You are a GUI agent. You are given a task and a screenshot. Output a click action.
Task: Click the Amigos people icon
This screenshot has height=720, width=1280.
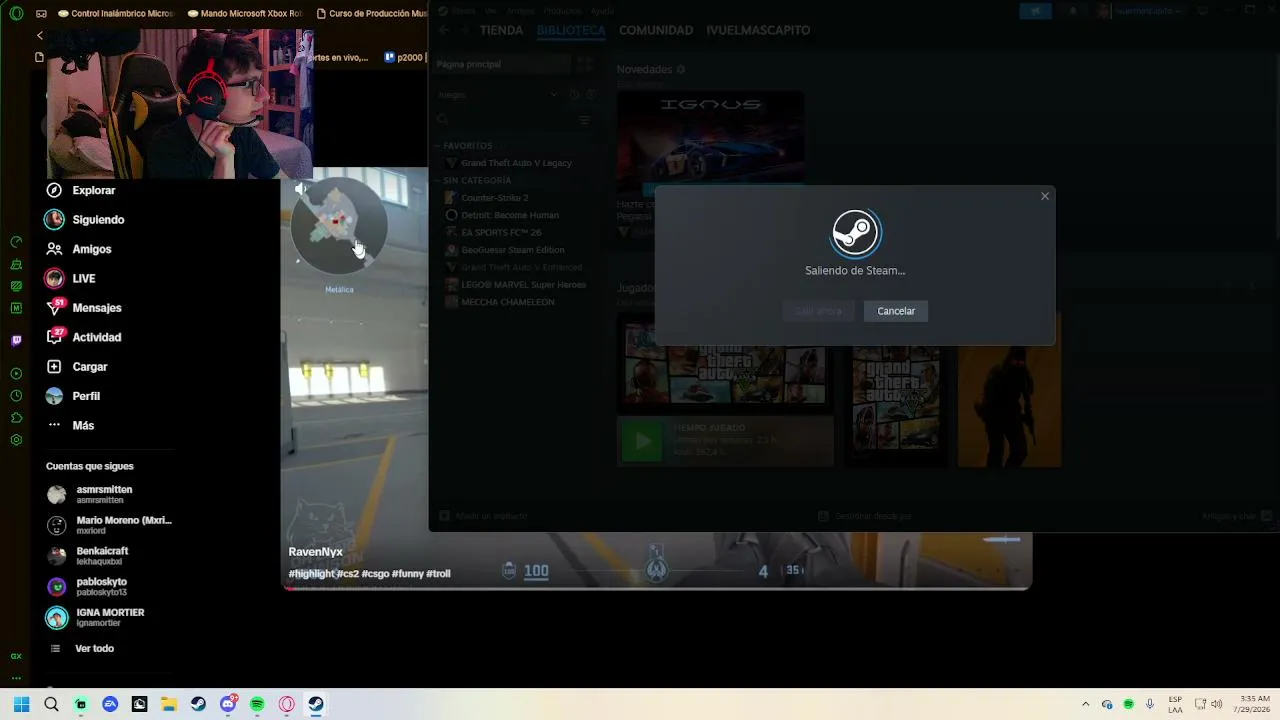tap(54, 249)
